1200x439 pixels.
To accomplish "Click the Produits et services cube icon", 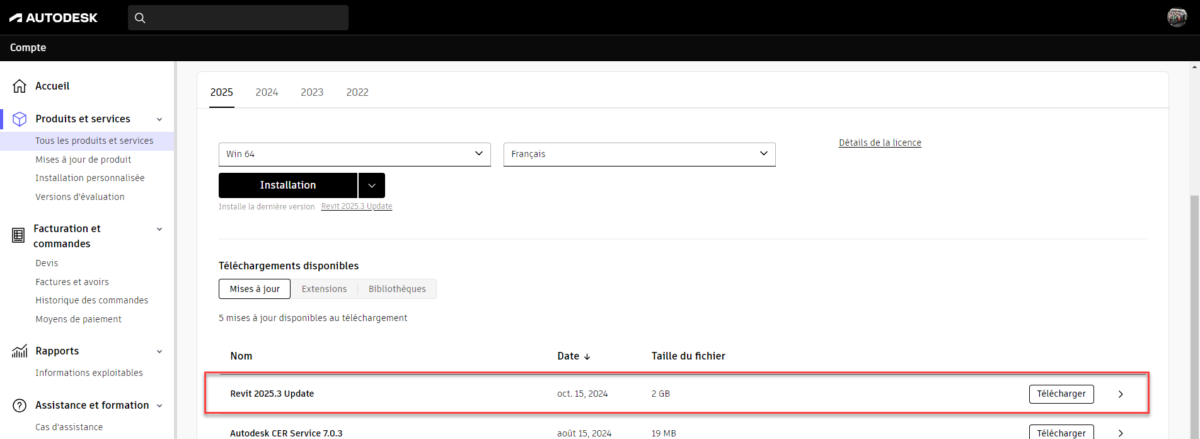I will click(x=18, y=119).
